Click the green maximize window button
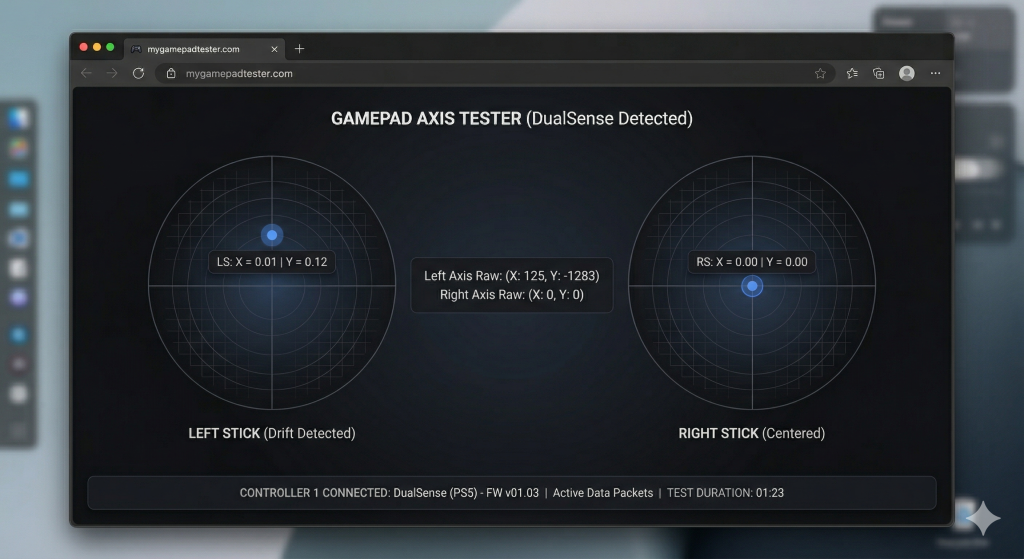 (x=110, y=47)
